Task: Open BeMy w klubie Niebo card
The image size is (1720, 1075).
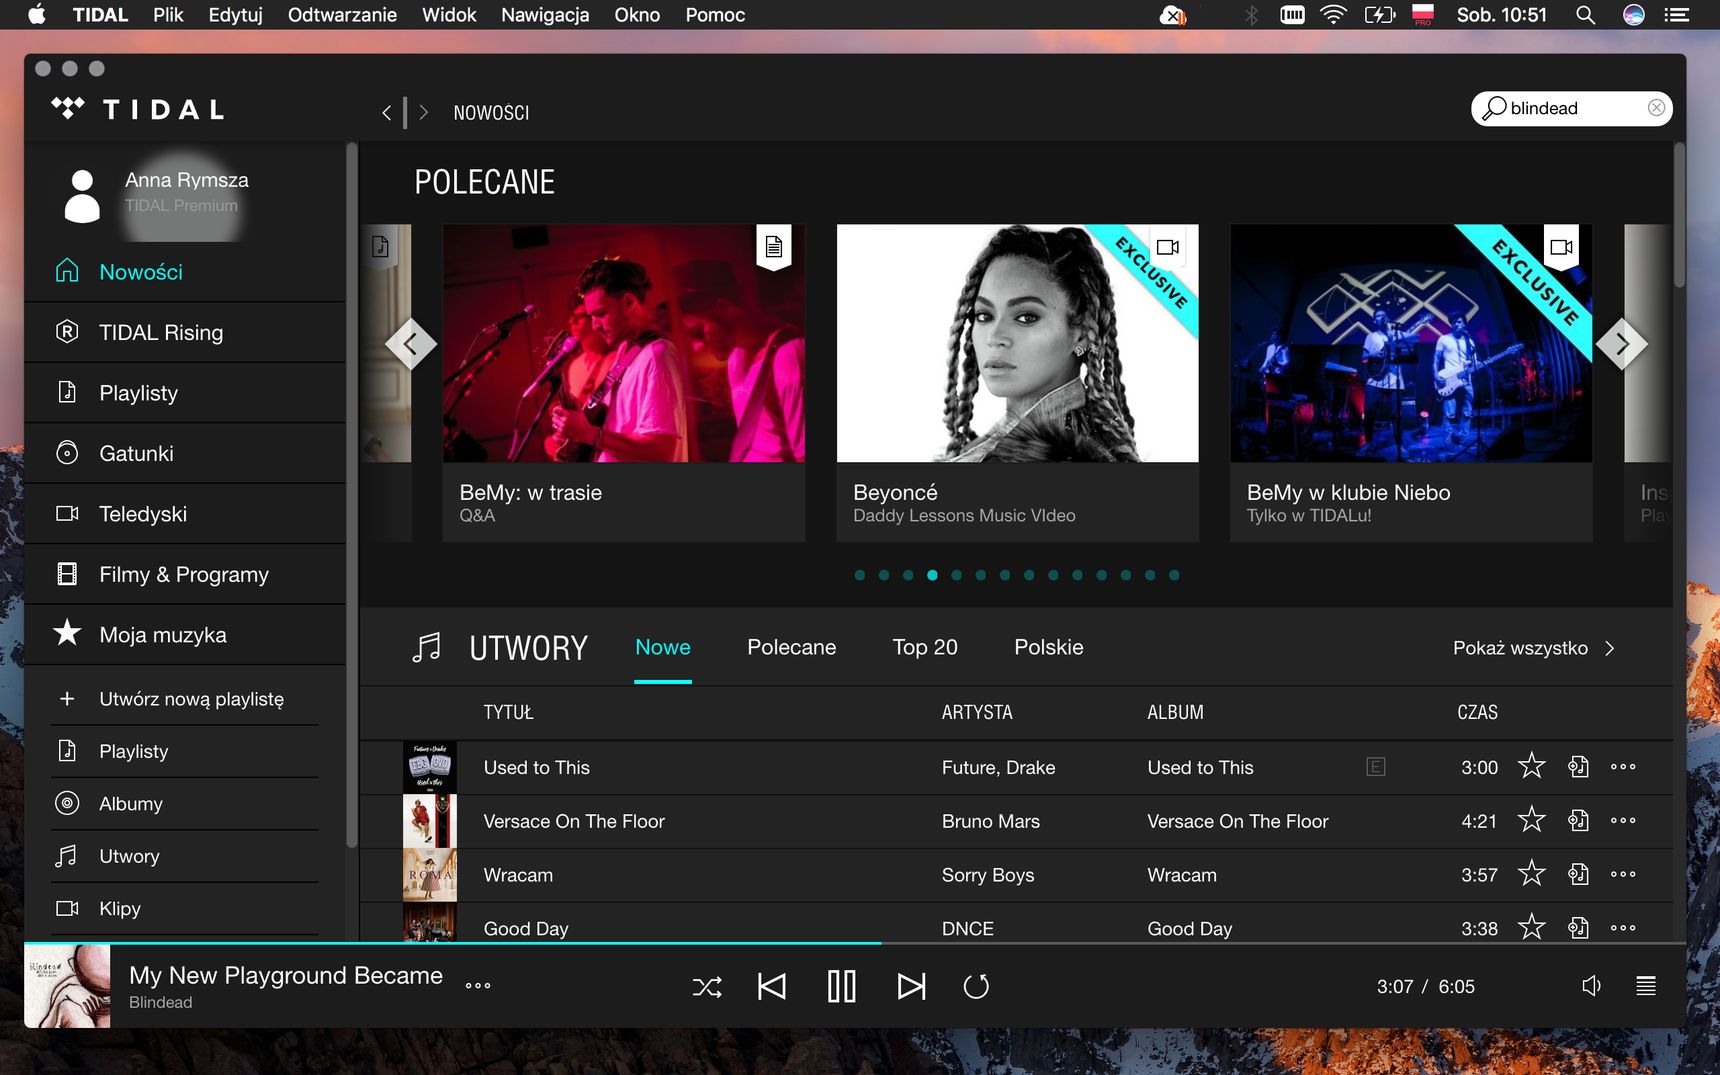Action: tap(1411, 383)
